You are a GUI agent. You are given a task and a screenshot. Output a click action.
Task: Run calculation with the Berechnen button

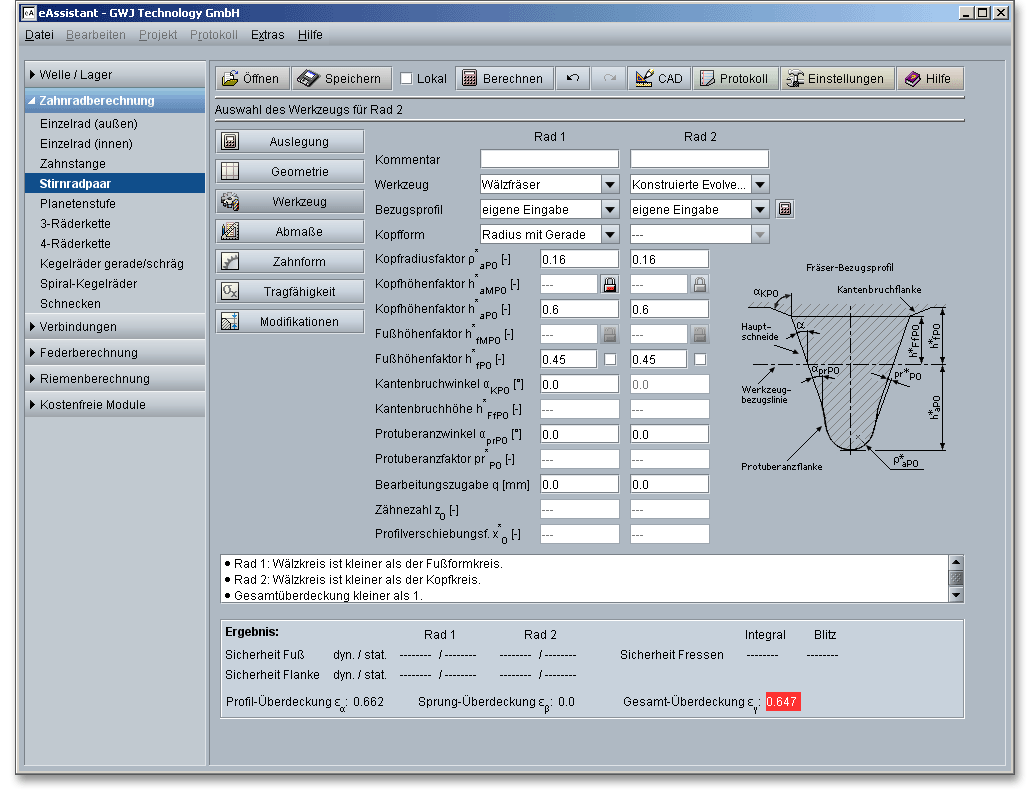pos(504,79)
